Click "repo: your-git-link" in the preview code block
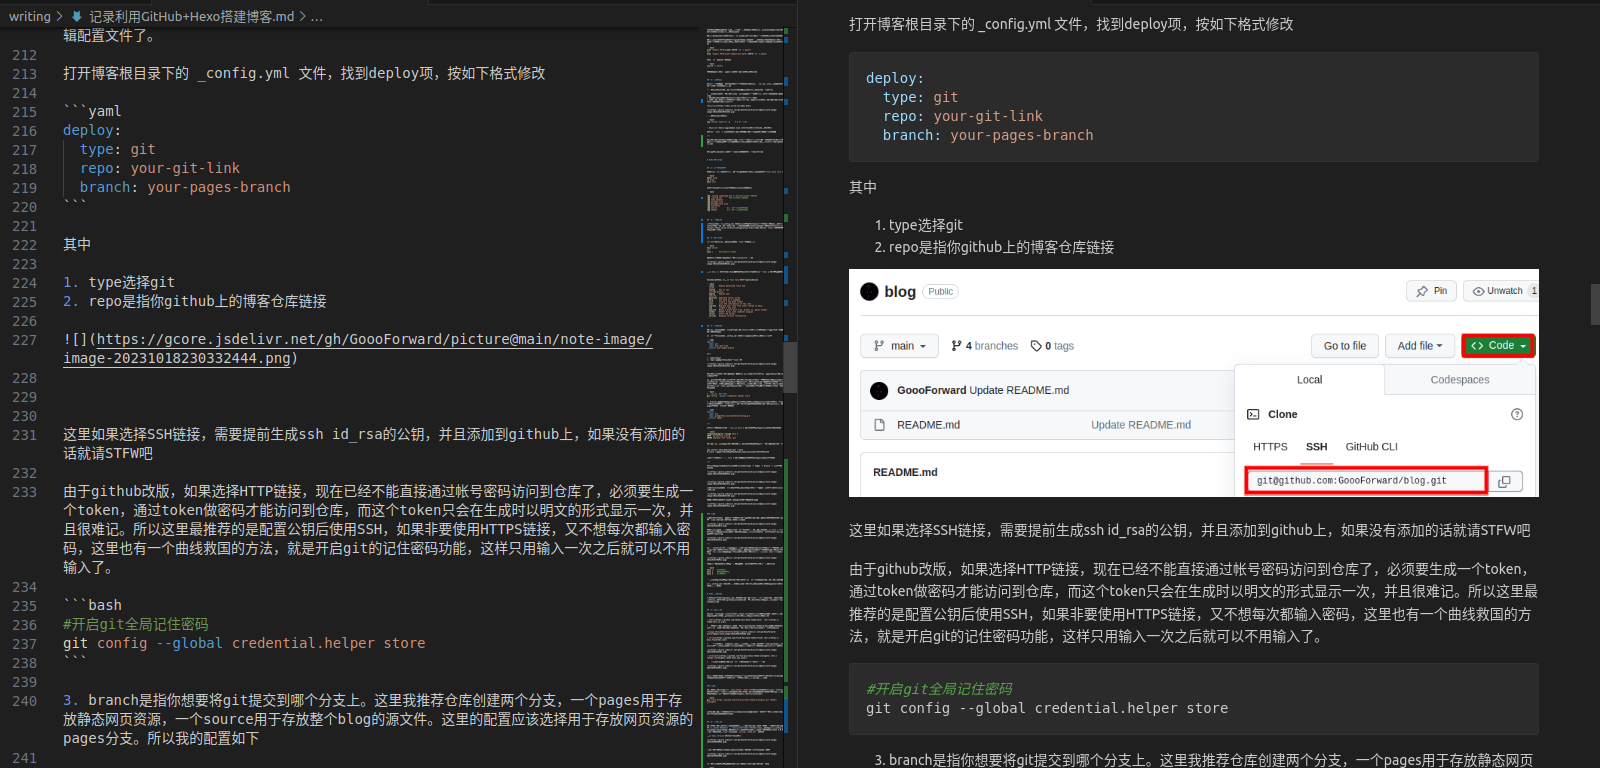Screen dimensions: 1600x768 (963, 116)
